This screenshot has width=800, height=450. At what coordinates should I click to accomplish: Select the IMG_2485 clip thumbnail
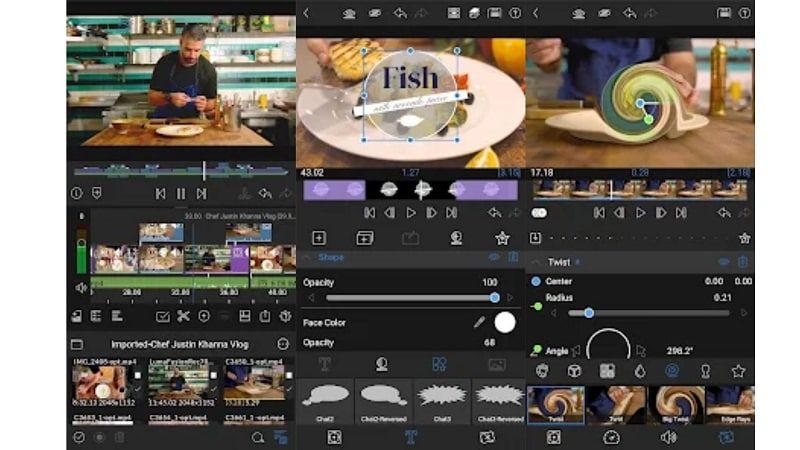(x=101, y=383)
